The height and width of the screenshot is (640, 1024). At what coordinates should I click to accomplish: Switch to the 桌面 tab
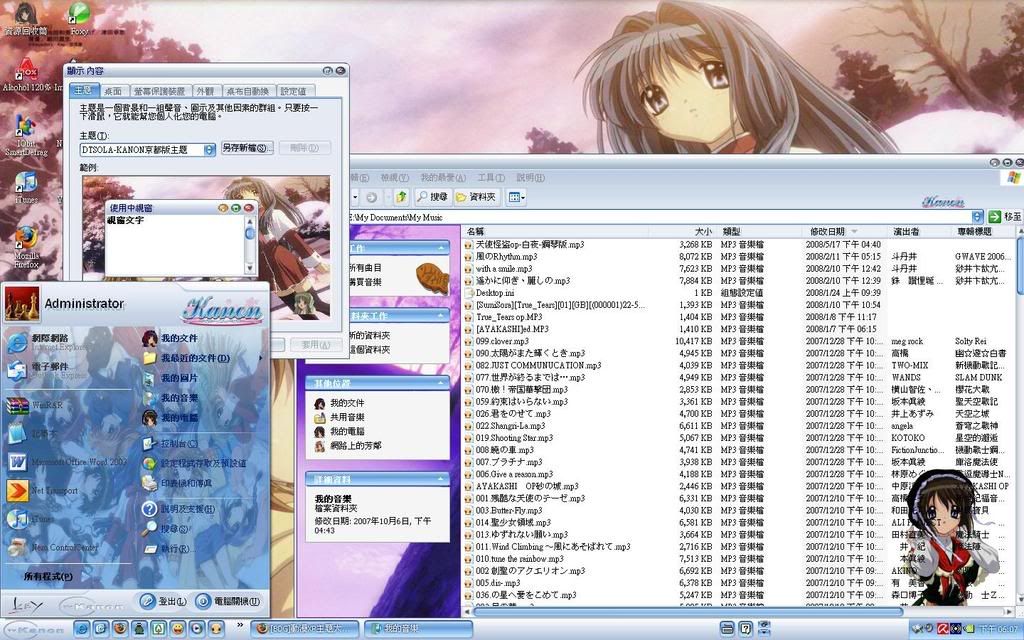(x=113, y=91)
